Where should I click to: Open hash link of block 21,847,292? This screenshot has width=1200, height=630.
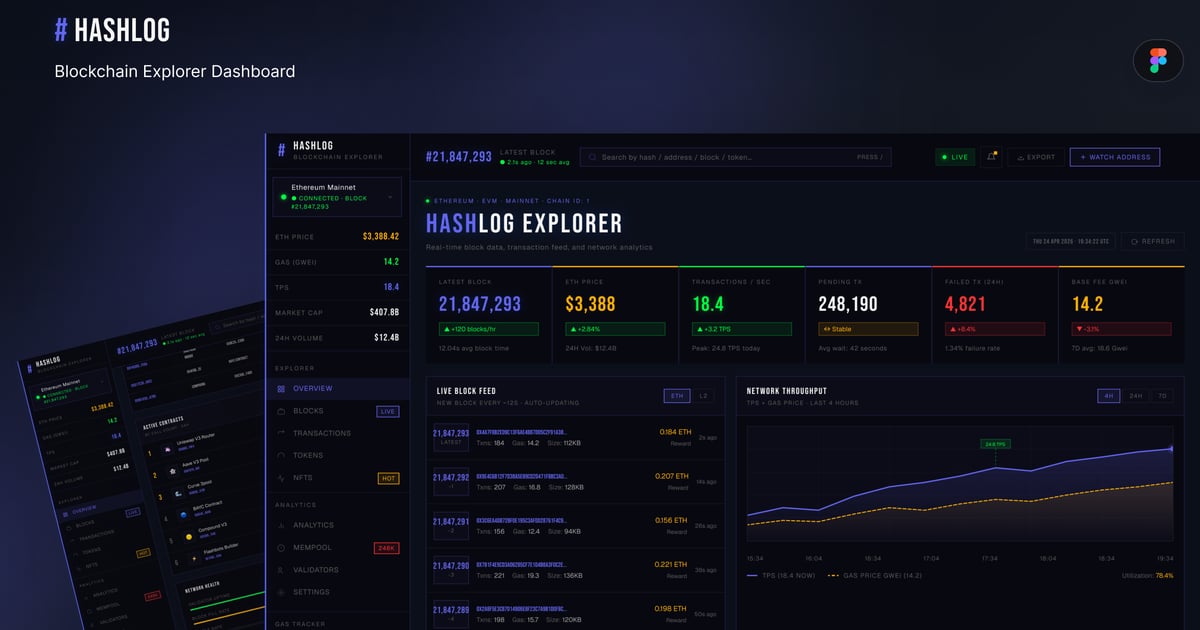click(522, 476)
